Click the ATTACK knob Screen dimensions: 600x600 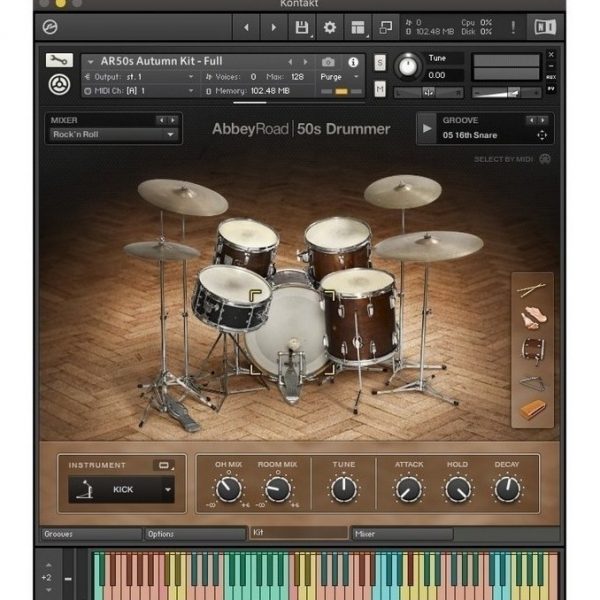409,489
